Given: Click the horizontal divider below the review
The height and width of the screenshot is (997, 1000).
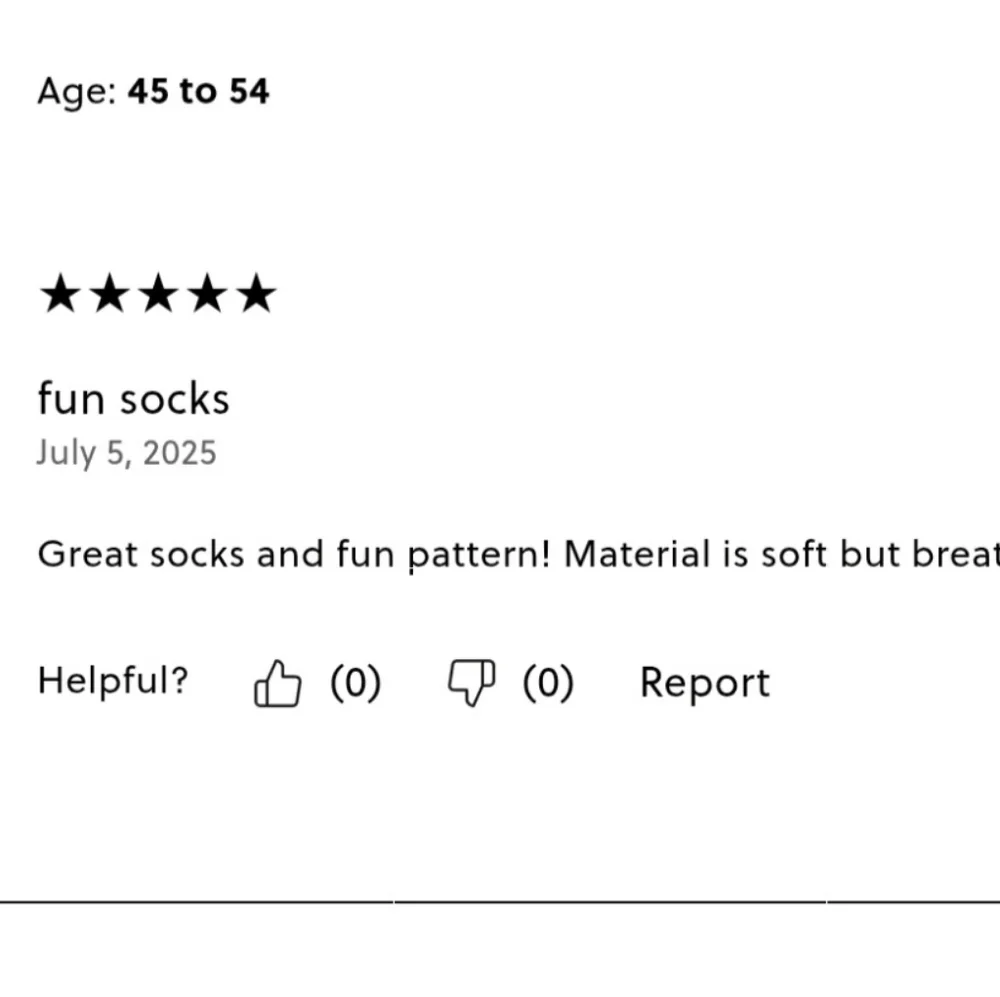Looking at the screenshot, I should [x=500, y=902].
